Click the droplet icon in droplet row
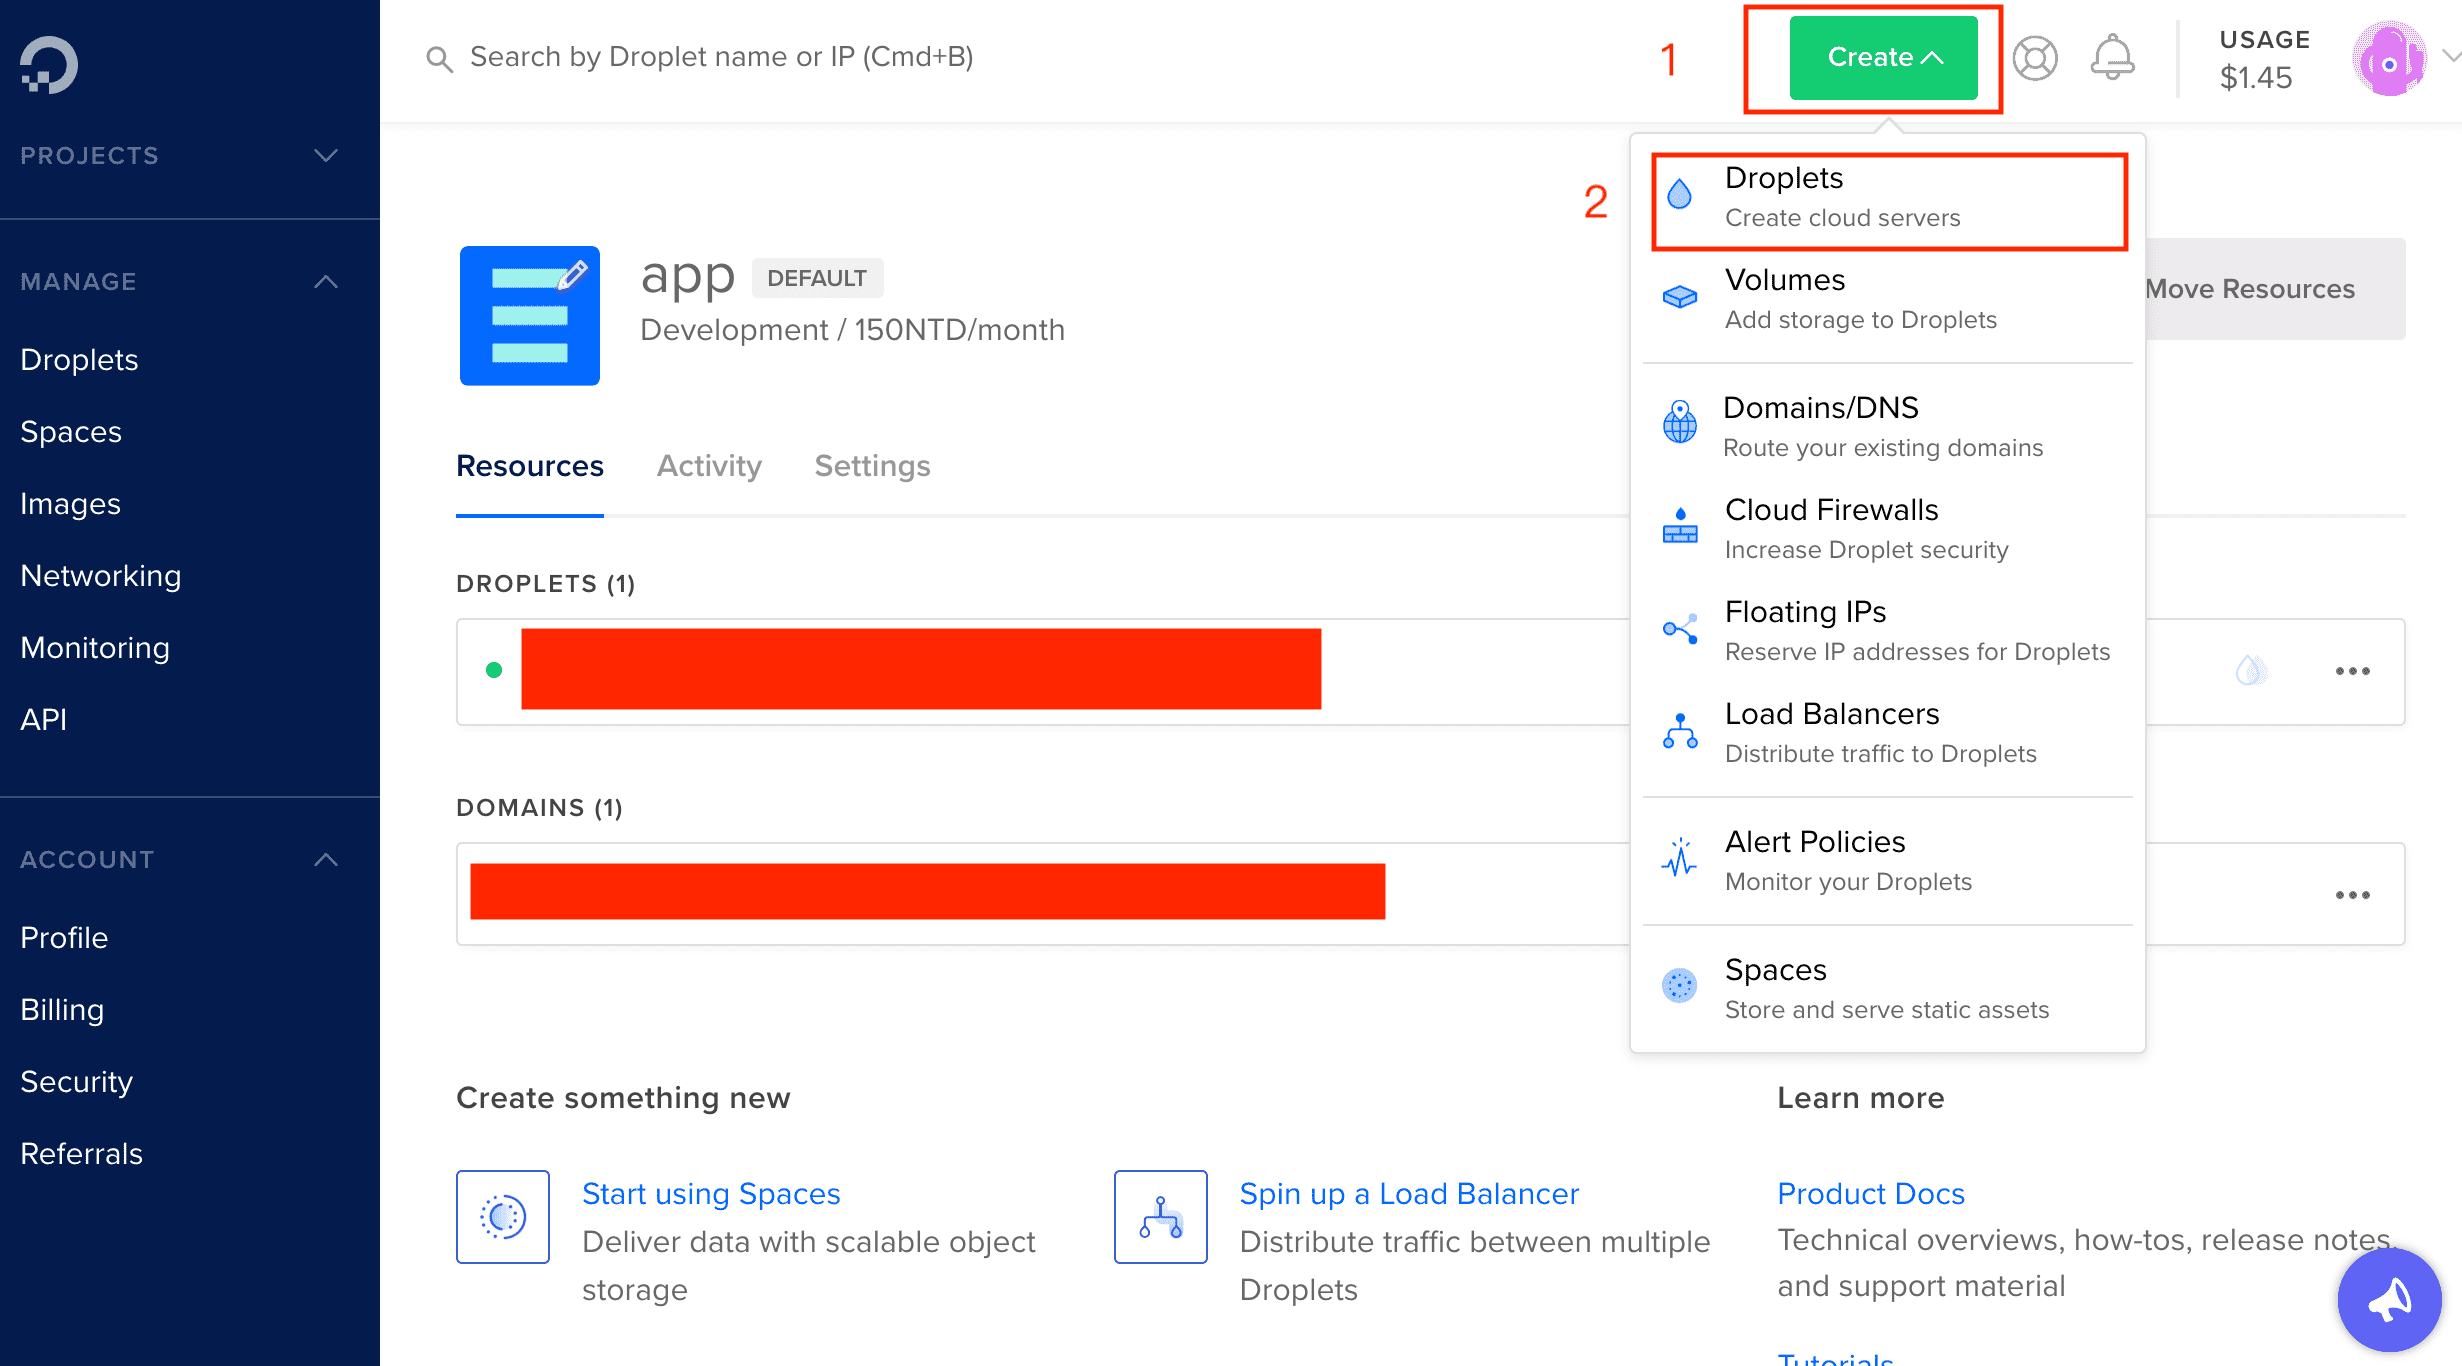Image resolution: width=2462 pixels, height=1366 pixels. point(2250,670)
